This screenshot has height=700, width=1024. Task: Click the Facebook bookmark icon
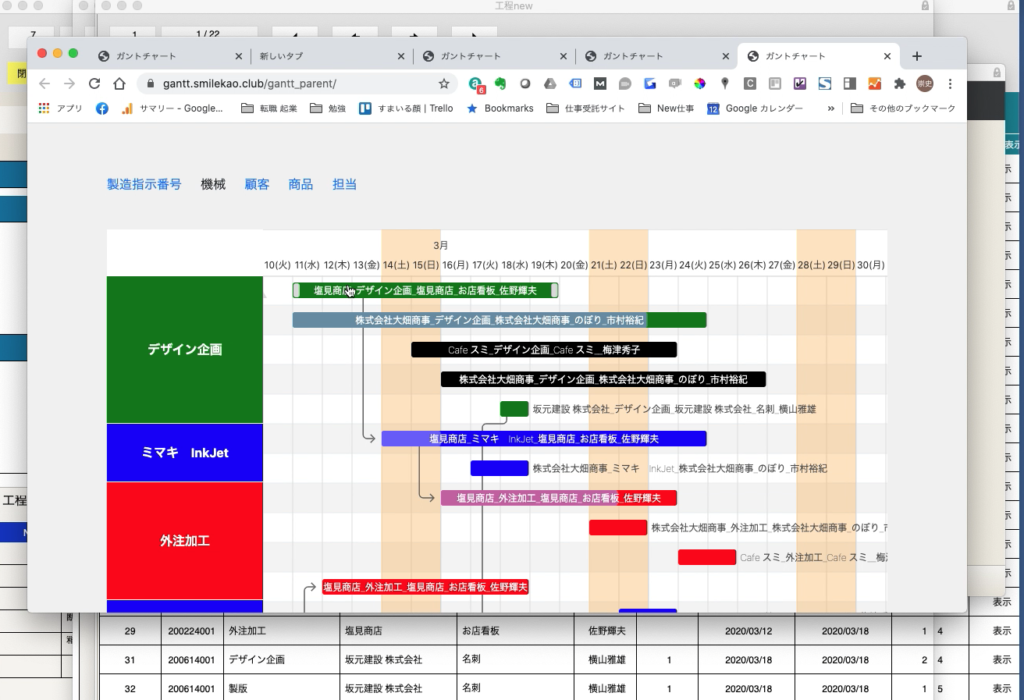101,107
